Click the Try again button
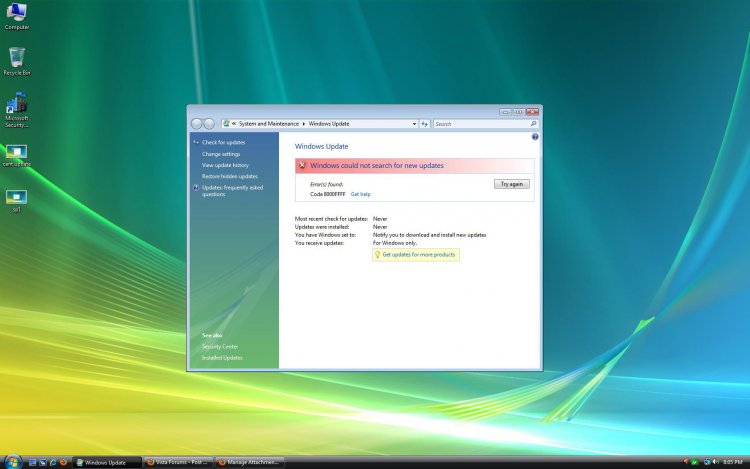Viewport: 750px width, 469px height. pyautogui.click(x=512, y=184)
